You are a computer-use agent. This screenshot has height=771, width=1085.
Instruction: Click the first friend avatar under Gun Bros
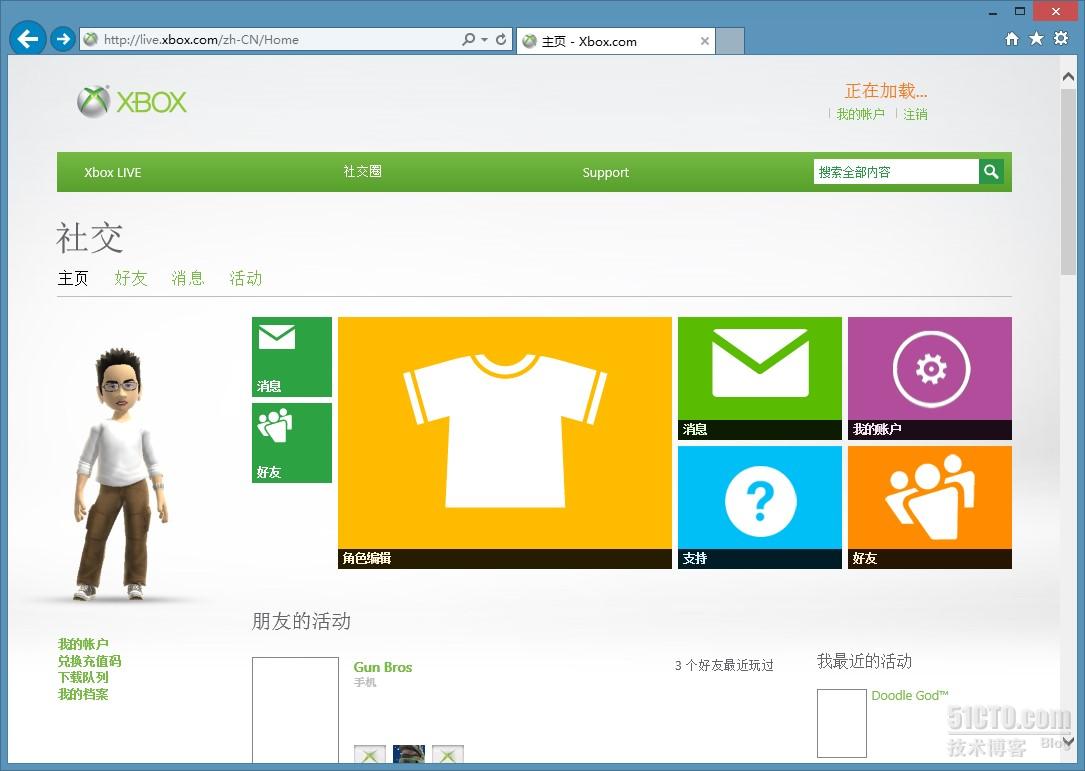[370, 754]
